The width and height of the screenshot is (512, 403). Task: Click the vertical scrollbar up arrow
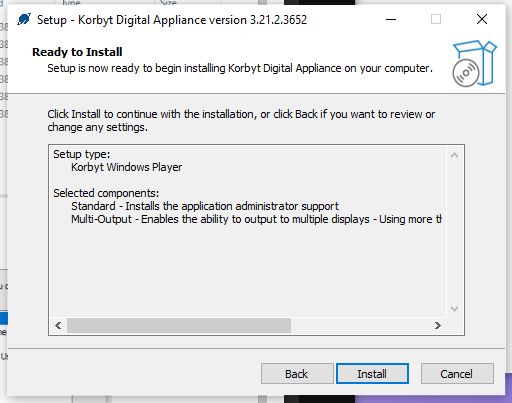[454, 155]
